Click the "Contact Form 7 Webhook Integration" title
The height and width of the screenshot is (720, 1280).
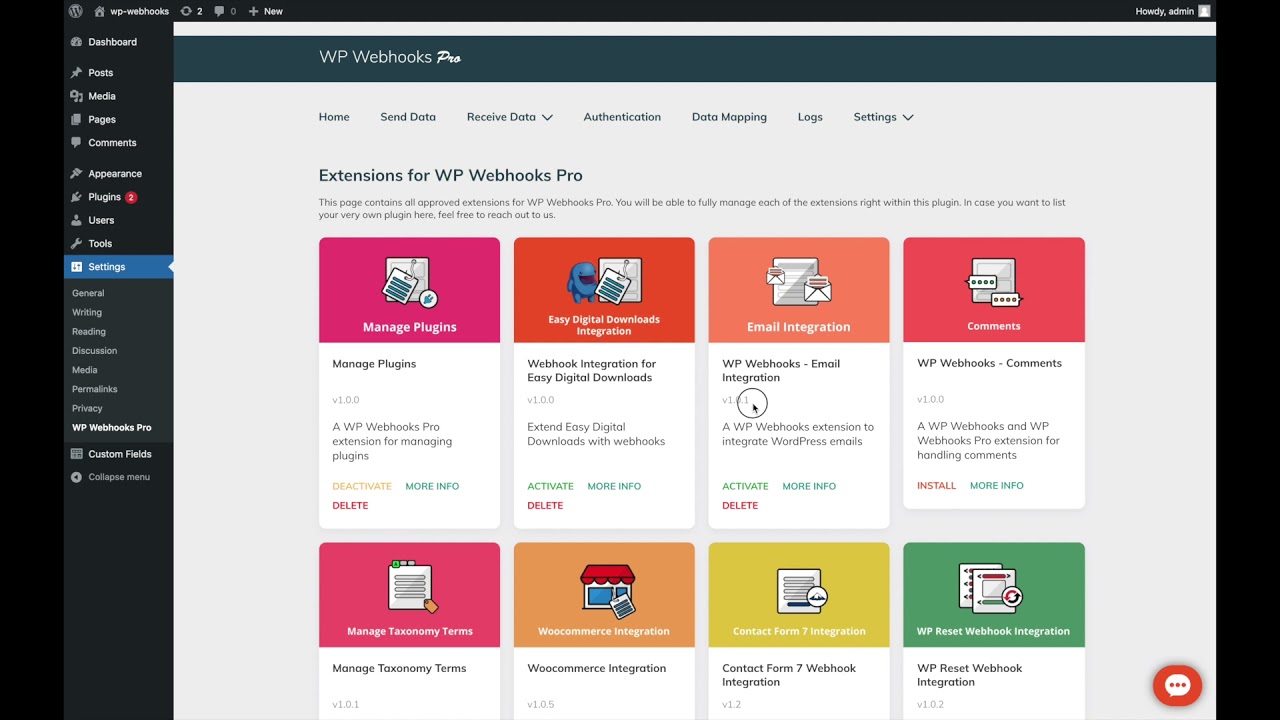(x=789, y=675)
